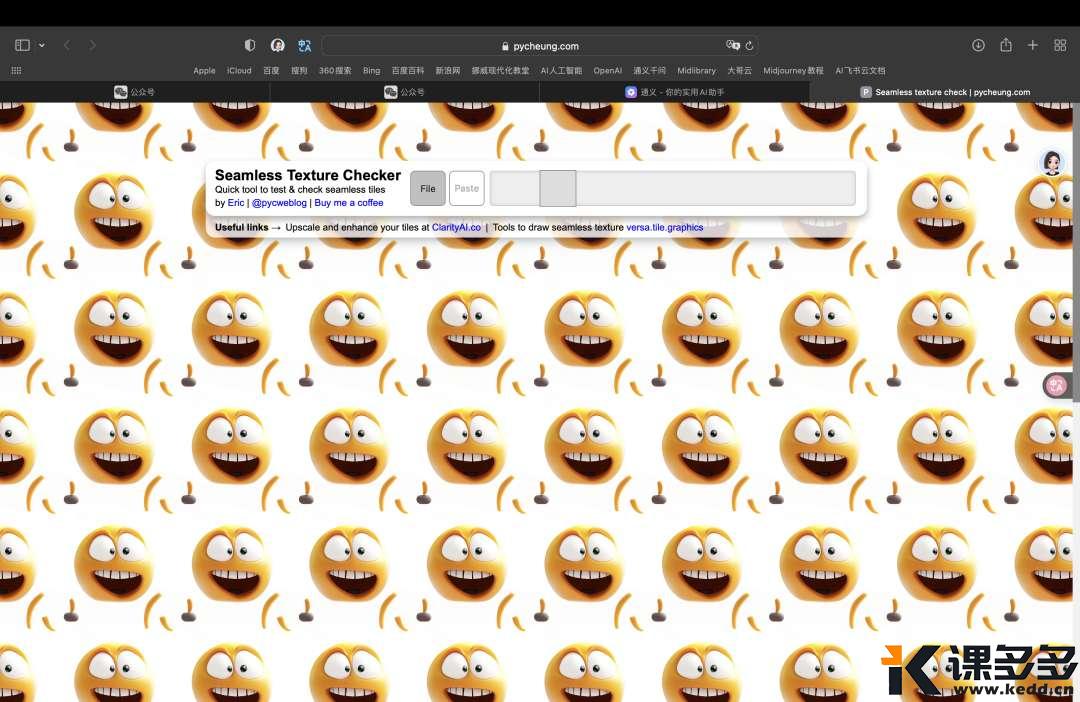Click the floating avatar assistant icon
Image resolution: width=1080 pixels, height=702 pixels.
[1052, 163]
